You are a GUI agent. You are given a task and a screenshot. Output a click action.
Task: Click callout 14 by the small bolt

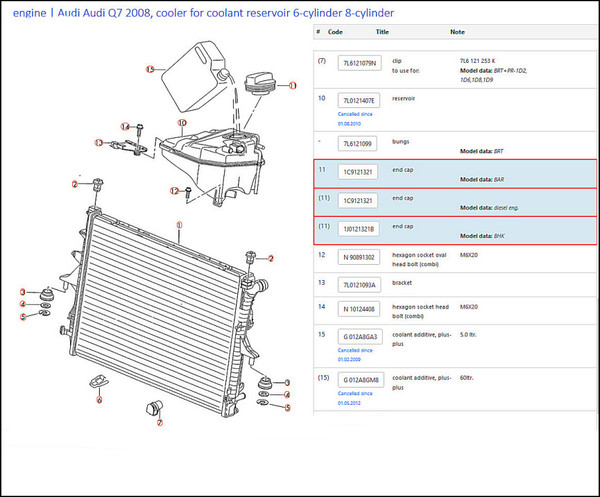point(126,127)
